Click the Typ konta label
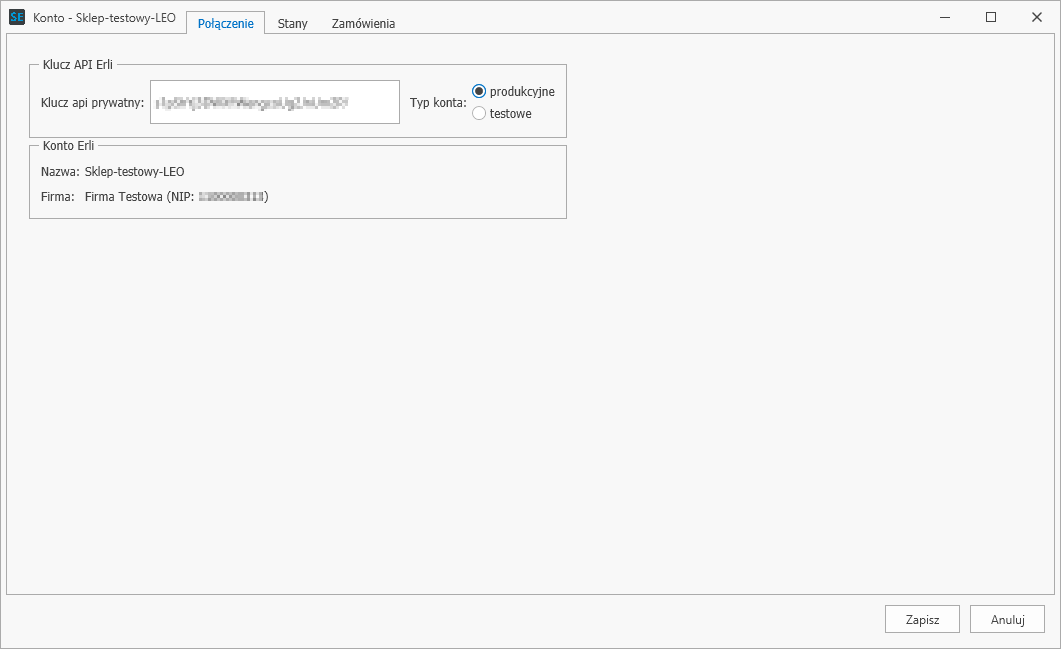1061x649 pixels. pyautogui.click(x=438, y=103)
